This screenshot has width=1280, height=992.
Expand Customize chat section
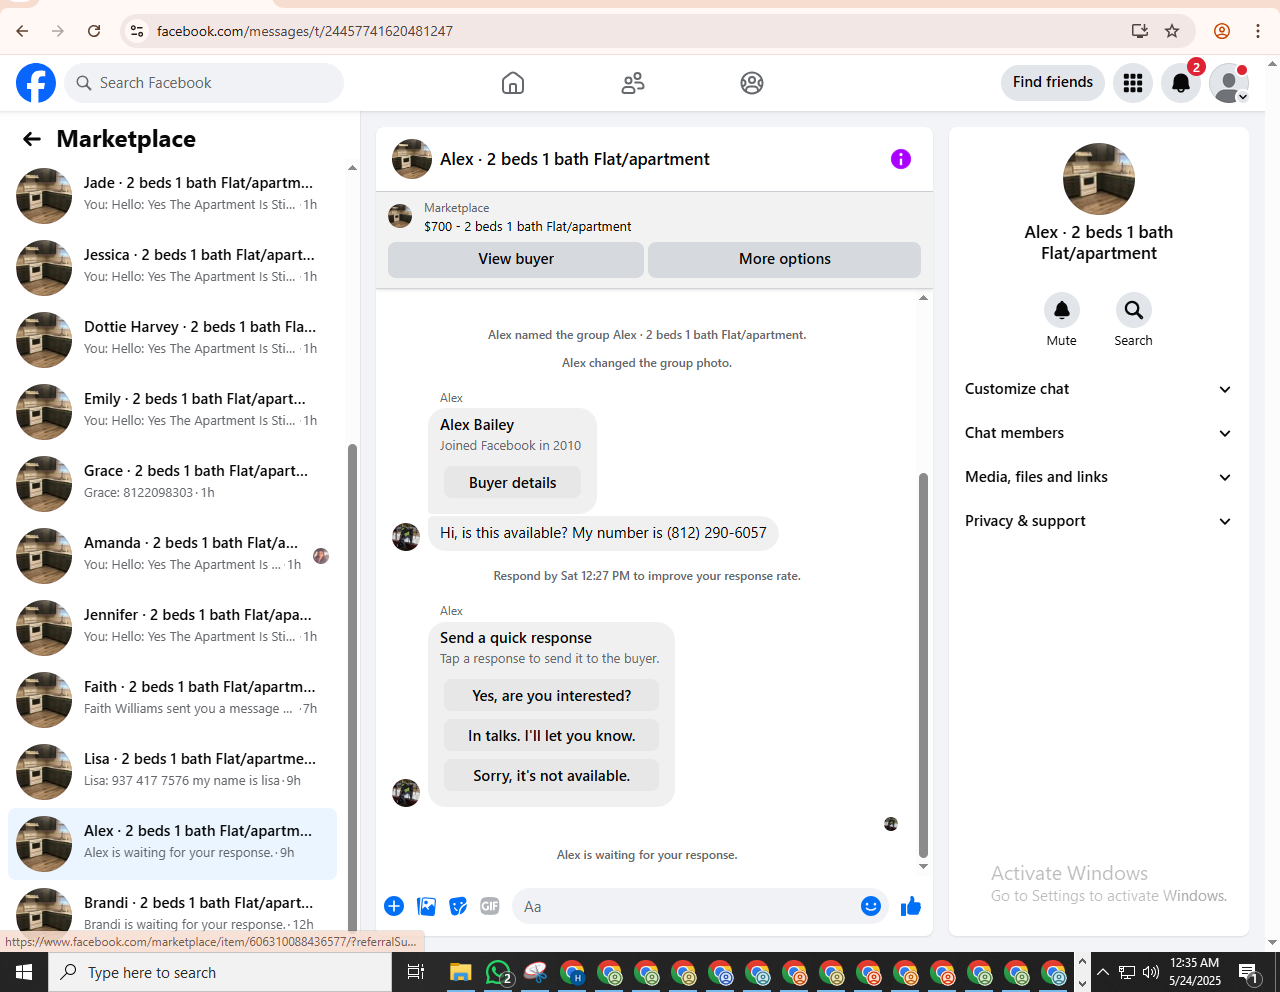click(1098, 389)
